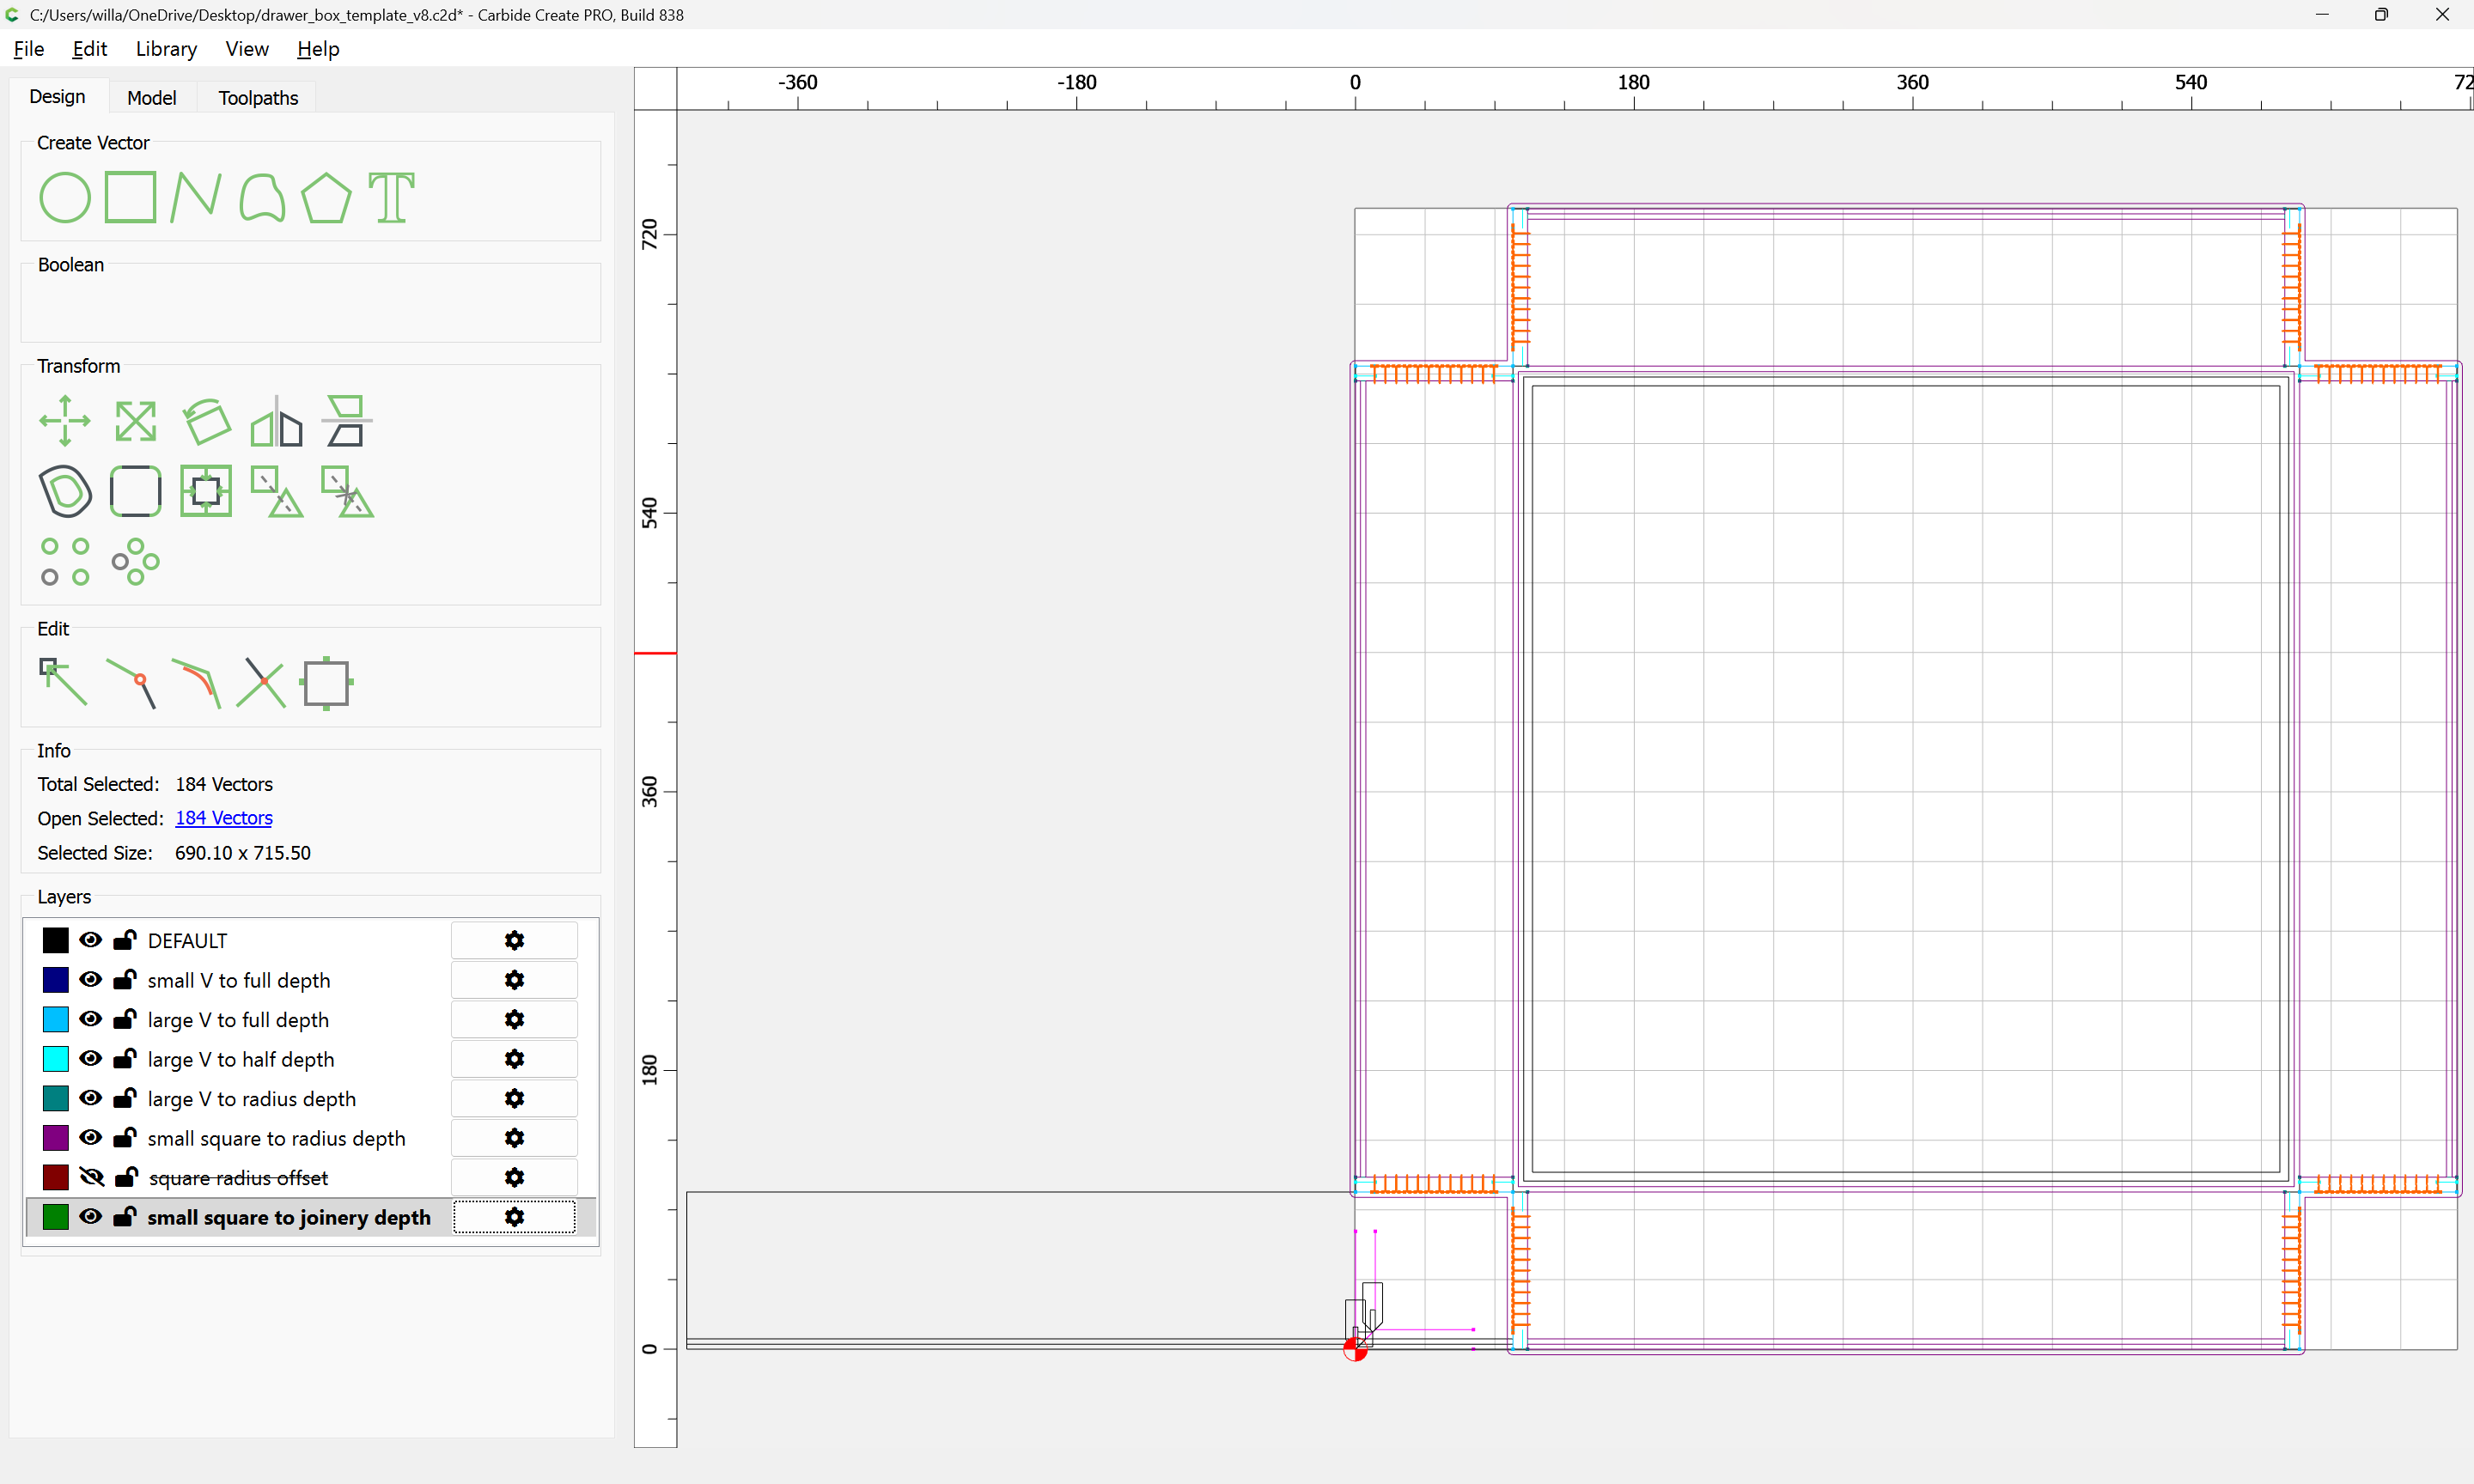Show the square radius offset layer
This screenshot has width=2474, height=1484.
[91, 1177]
